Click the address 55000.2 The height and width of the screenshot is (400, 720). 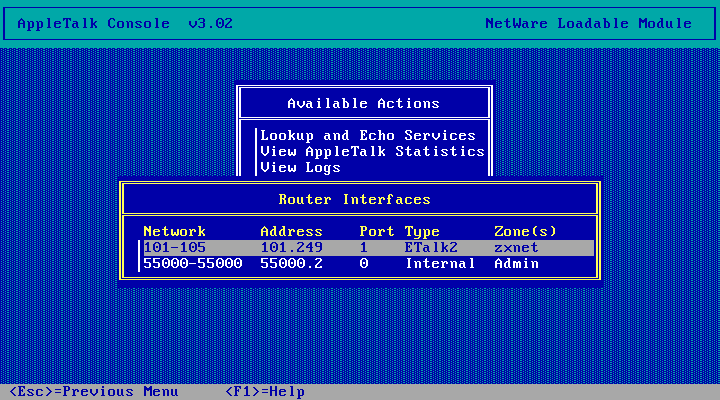pyautogui.click(x=291, y=264)
